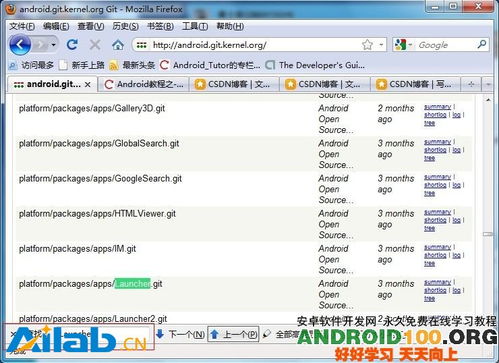Open log link for IM.git
Viewport: 499px width, 363px height.
[456, 255]
